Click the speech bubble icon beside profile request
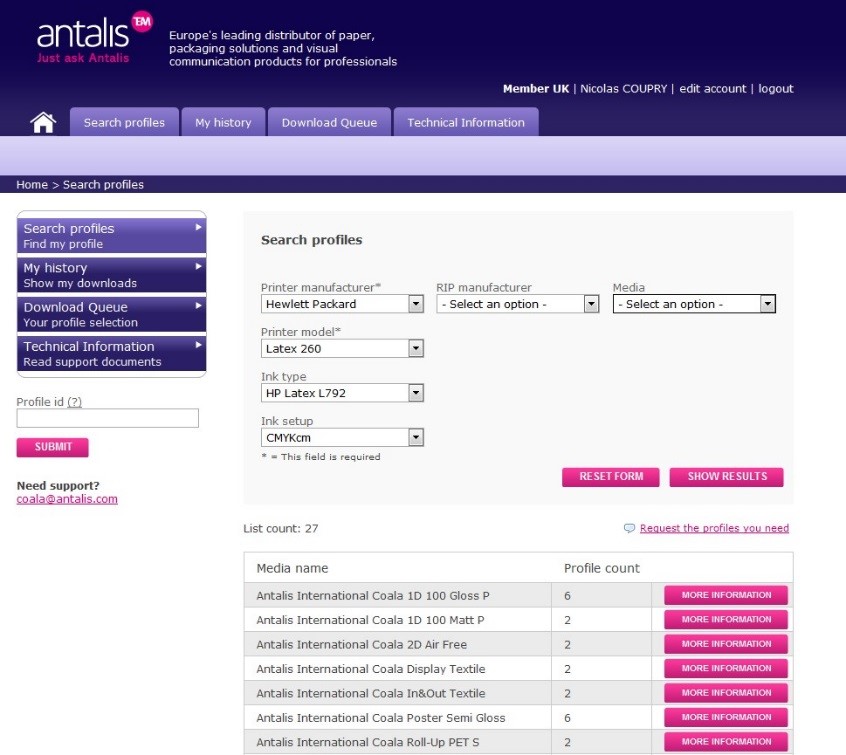This screenshot has height=755, width=846. pyautogui.click(x=629, y=528)
